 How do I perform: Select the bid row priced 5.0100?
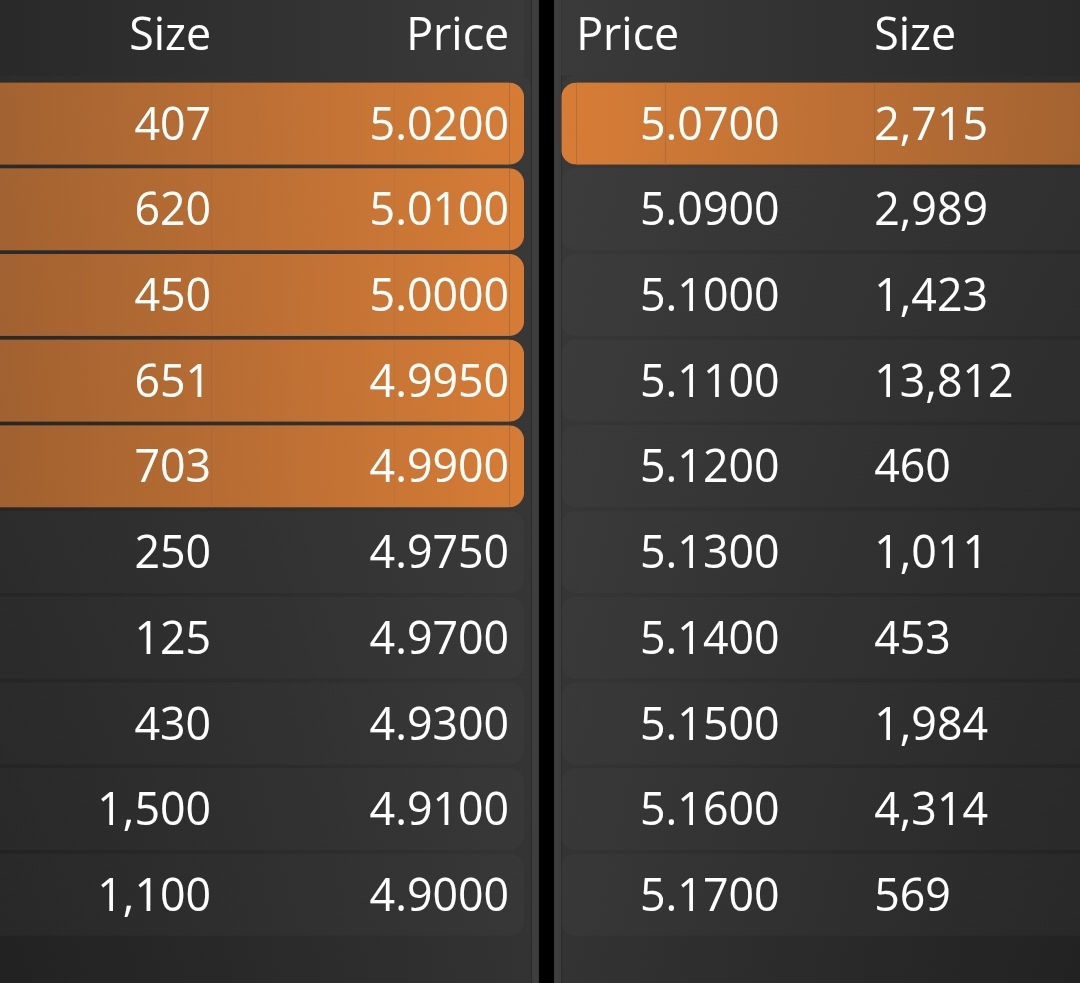click(x=262, y=209)
